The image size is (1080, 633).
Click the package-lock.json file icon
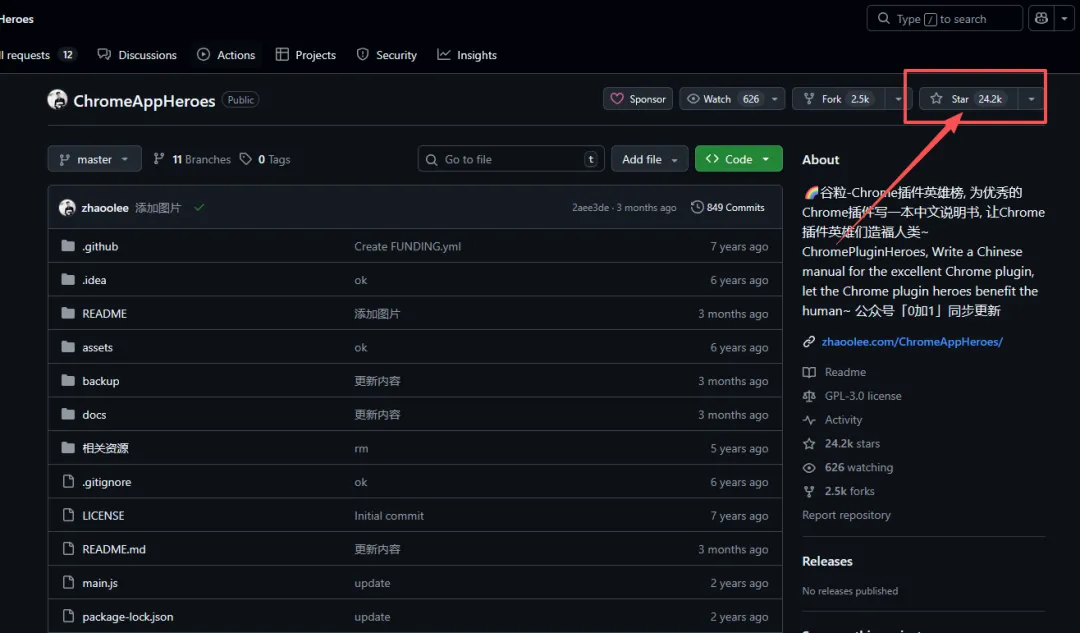(68, 616)
